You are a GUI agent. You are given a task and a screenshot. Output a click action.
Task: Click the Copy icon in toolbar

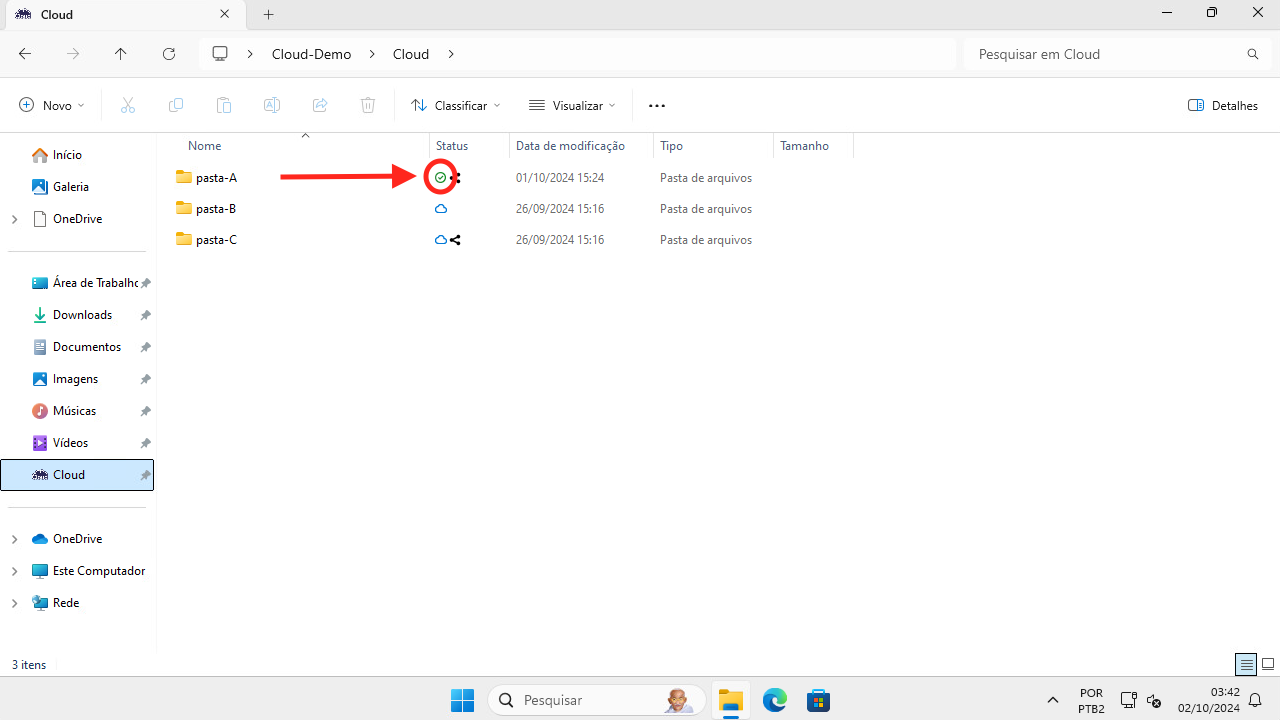click(x=176, y=105)
